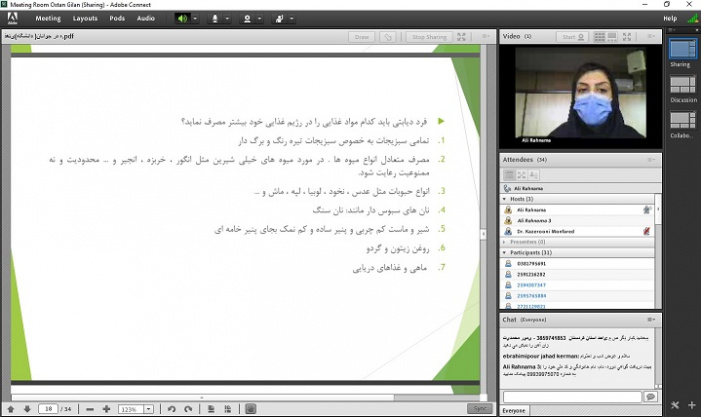Click the chat message input field
This screenshot has width=701, height=417.
pos(570,397)
